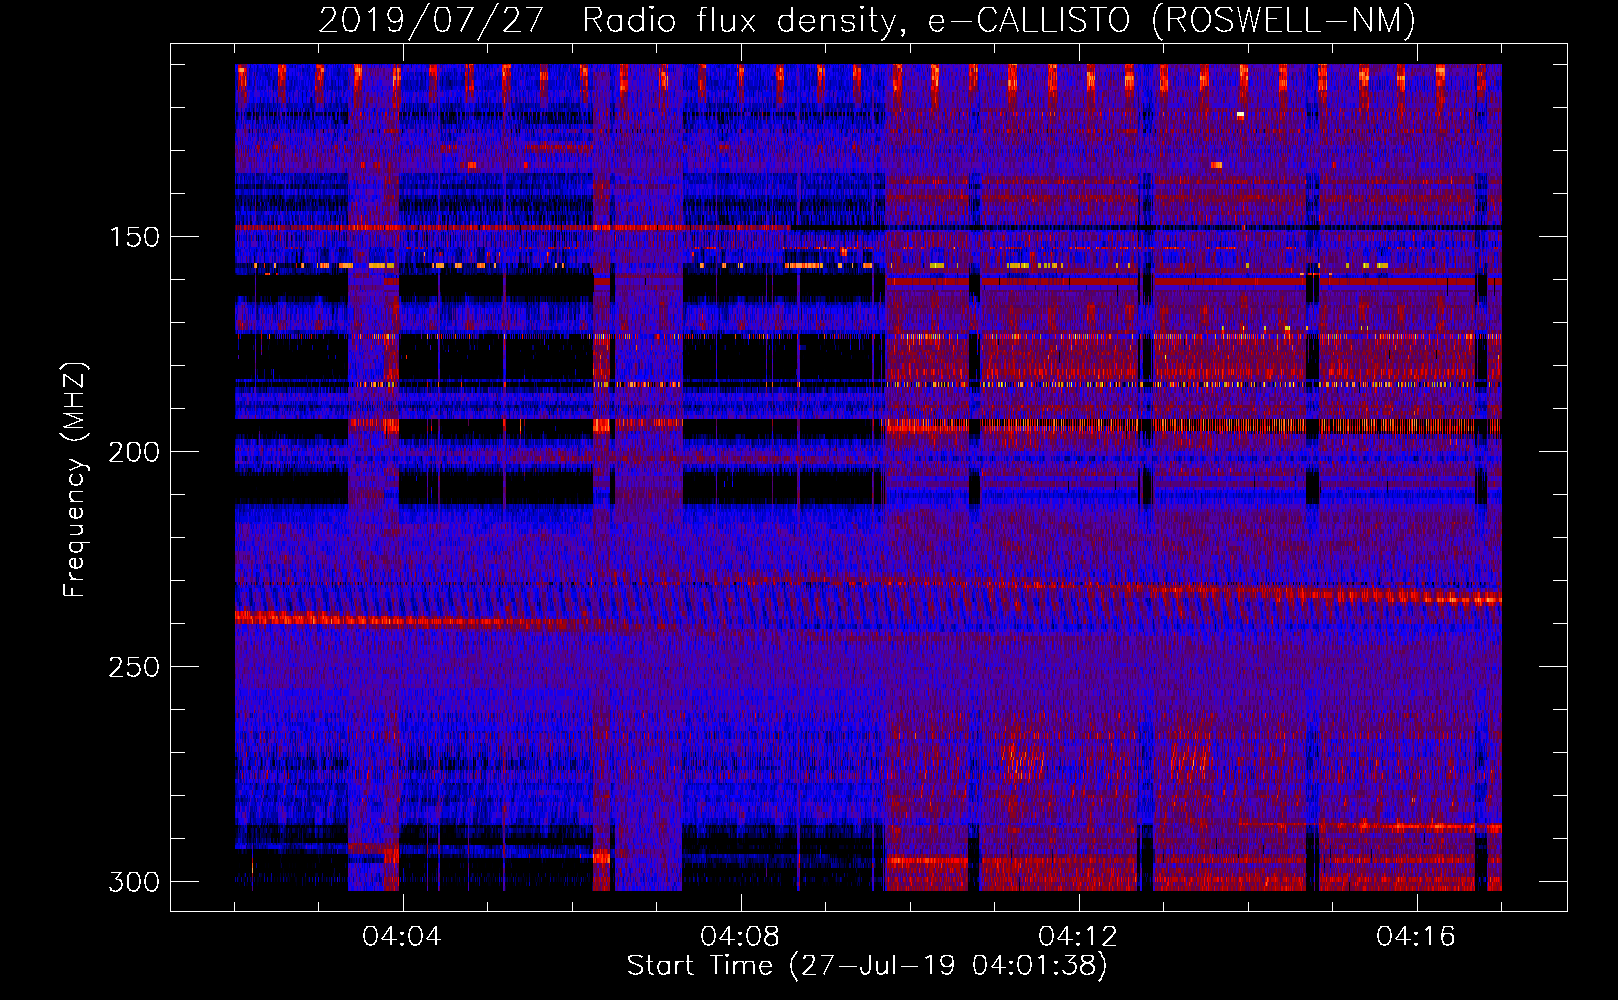Click the 150 frequency tick label

[x=134, y=237]
